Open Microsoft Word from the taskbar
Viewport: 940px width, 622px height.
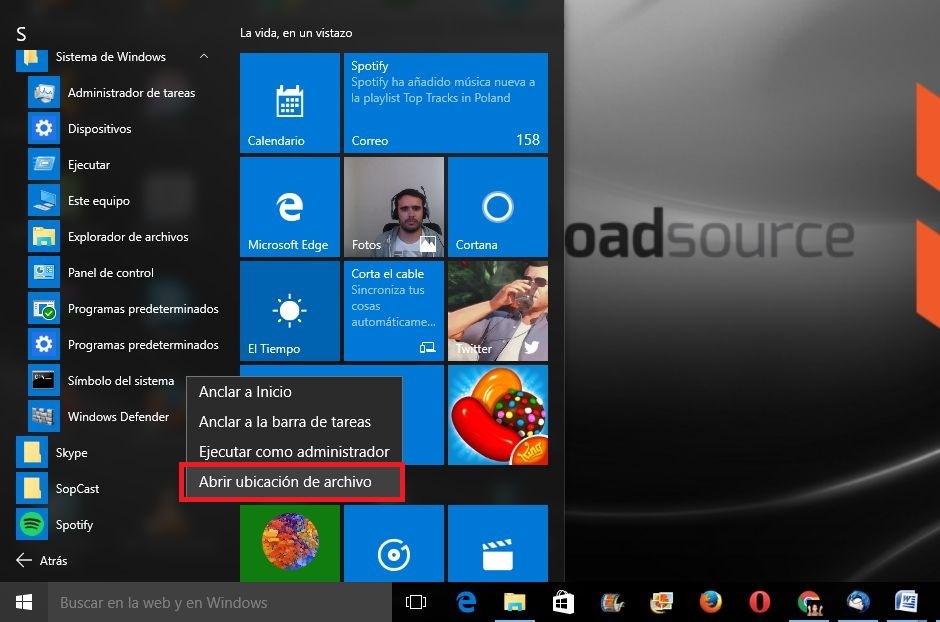[x=906, y=602]
